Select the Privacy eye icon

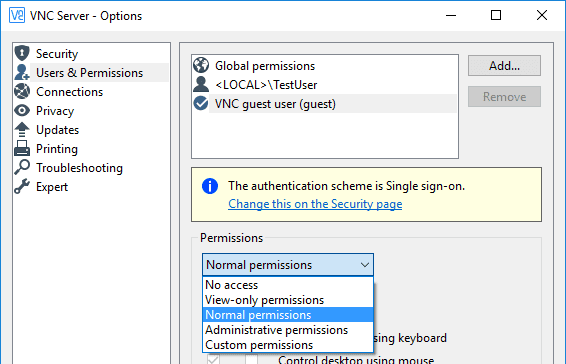[x=22, y=110]
